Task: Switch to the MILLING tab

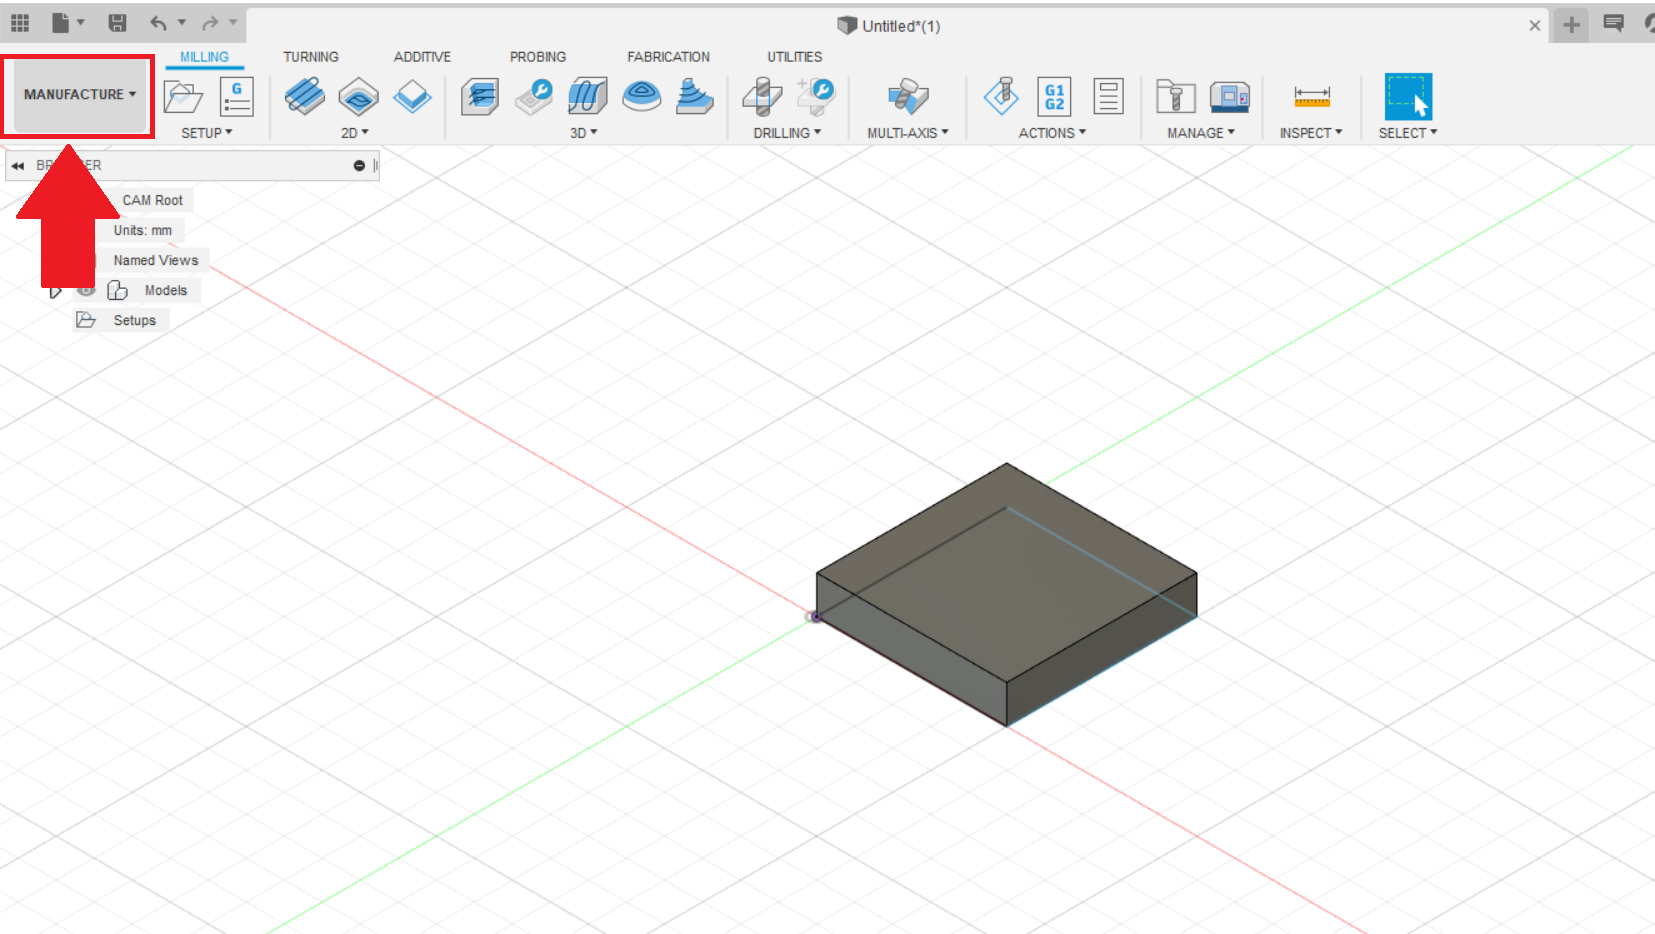Action: coord(204,57)
